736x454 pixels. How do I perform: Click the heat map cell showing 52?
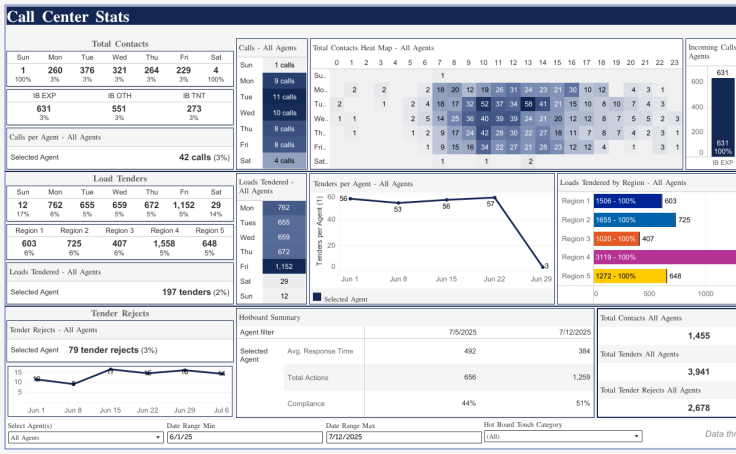click(x=485, y=104)
